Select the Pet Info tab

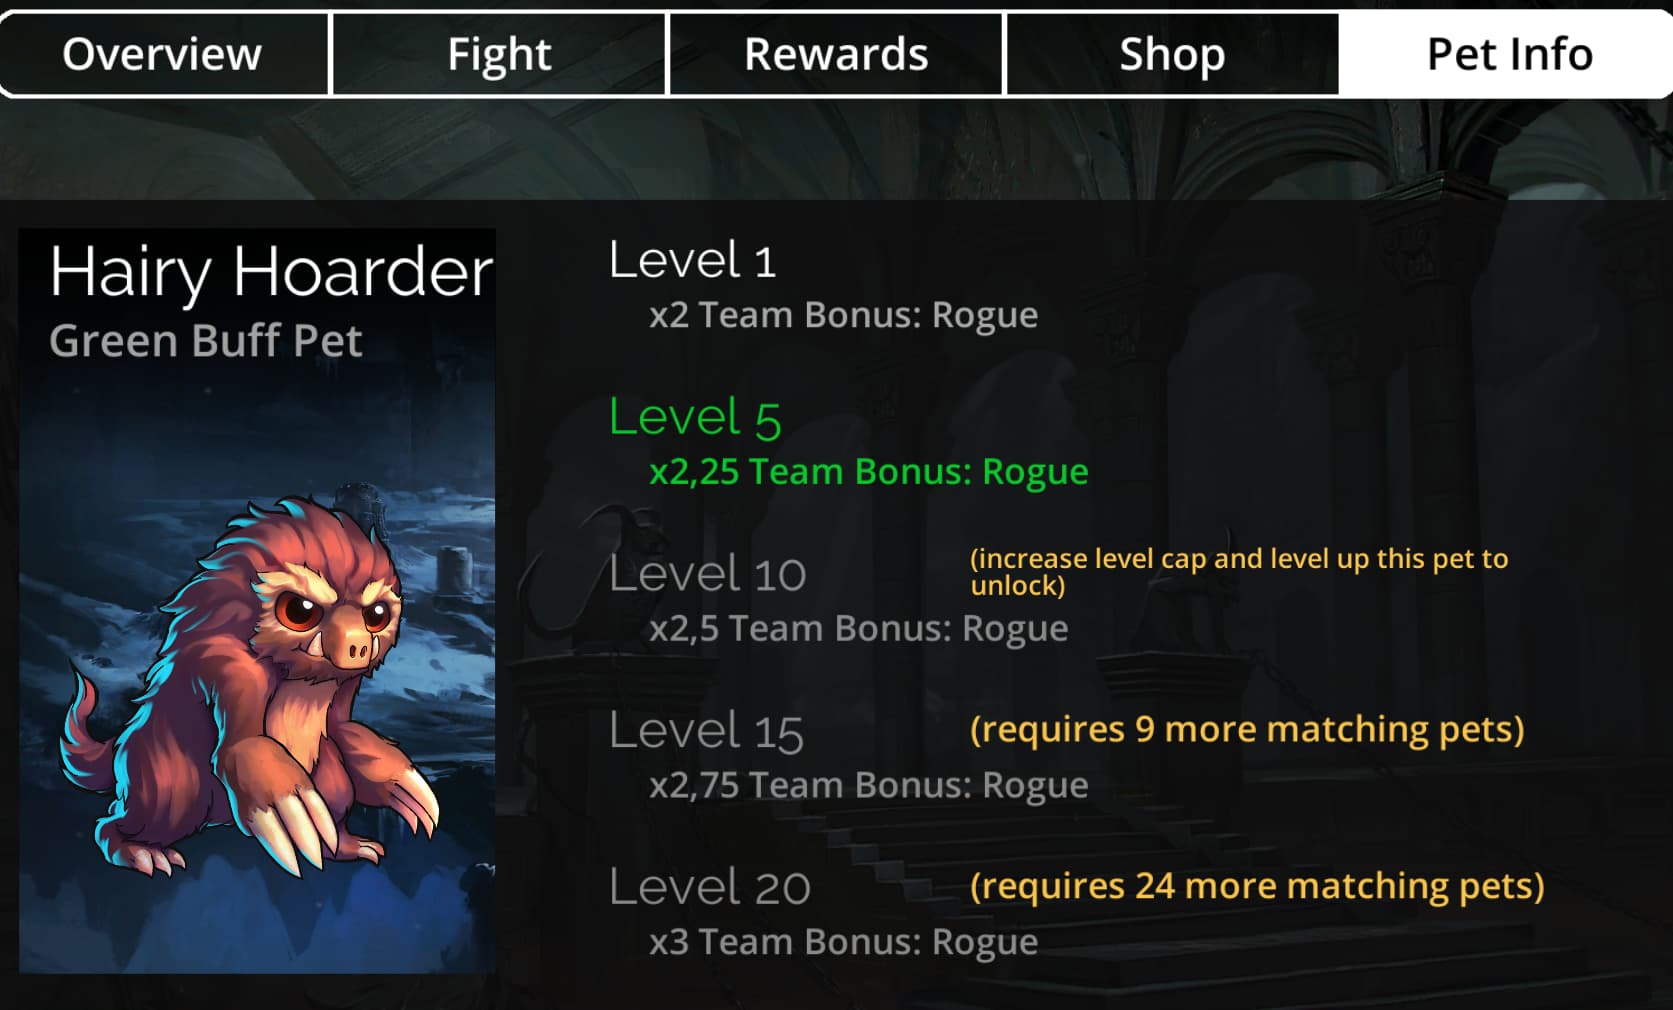pyautogui.click(x=1508, y=54)
